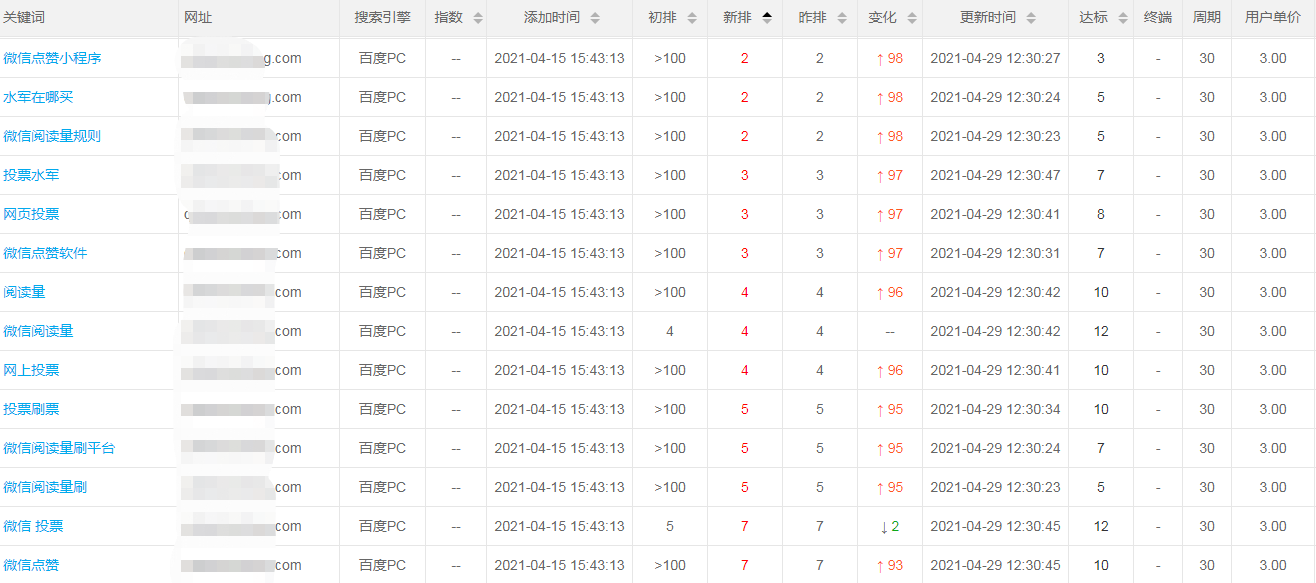Open keyword link 微信阅读量刷平台
The height and width of the screenshot is (583, 1316).
(59, 448)
